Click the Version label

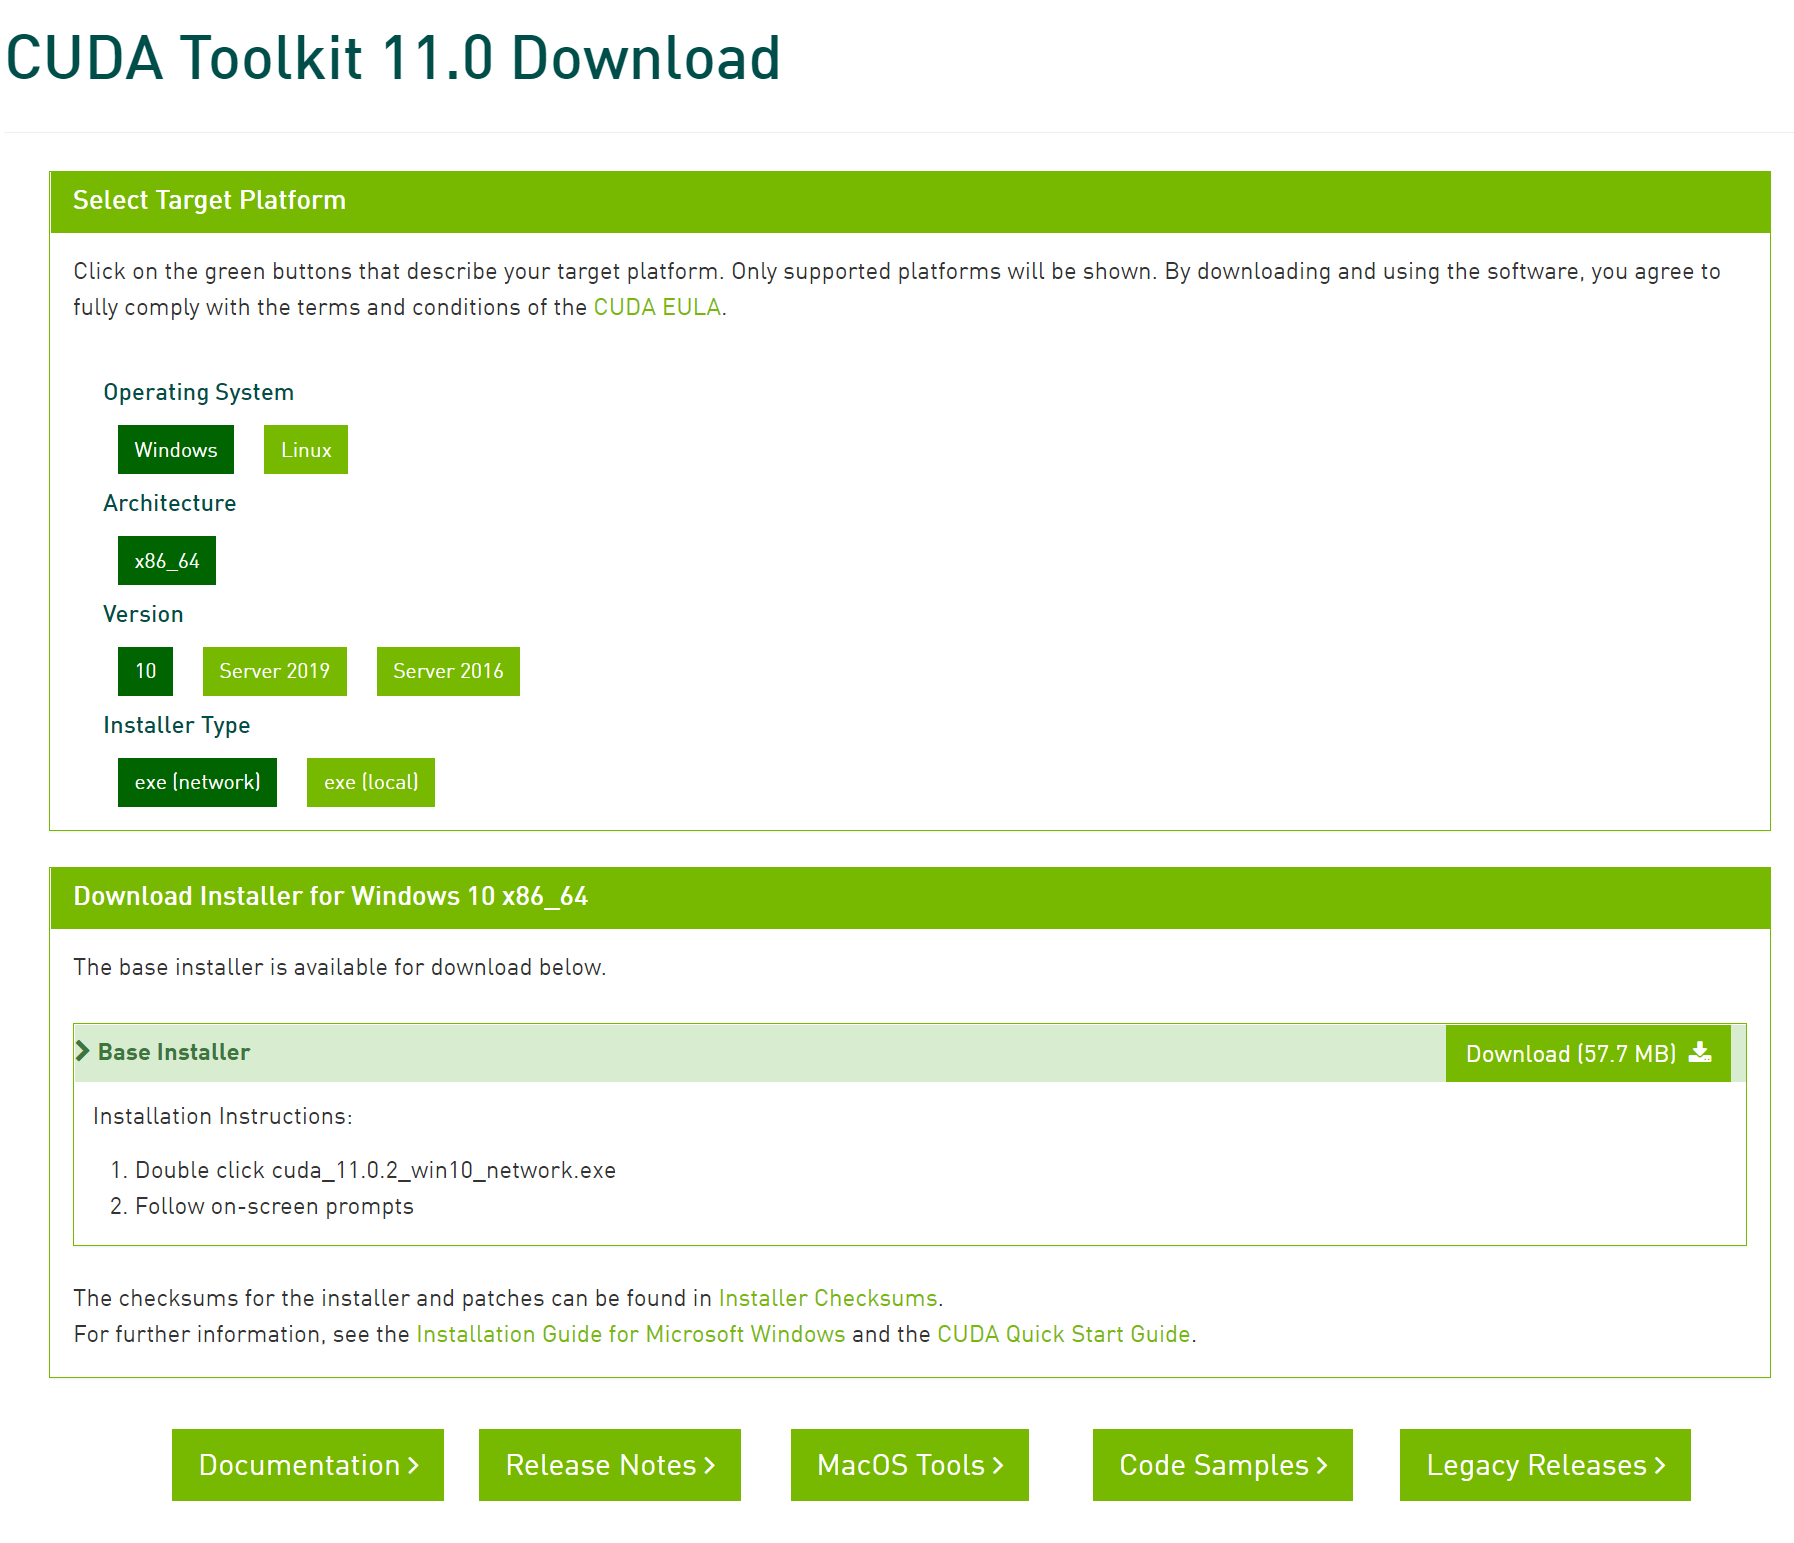point(143,614)
